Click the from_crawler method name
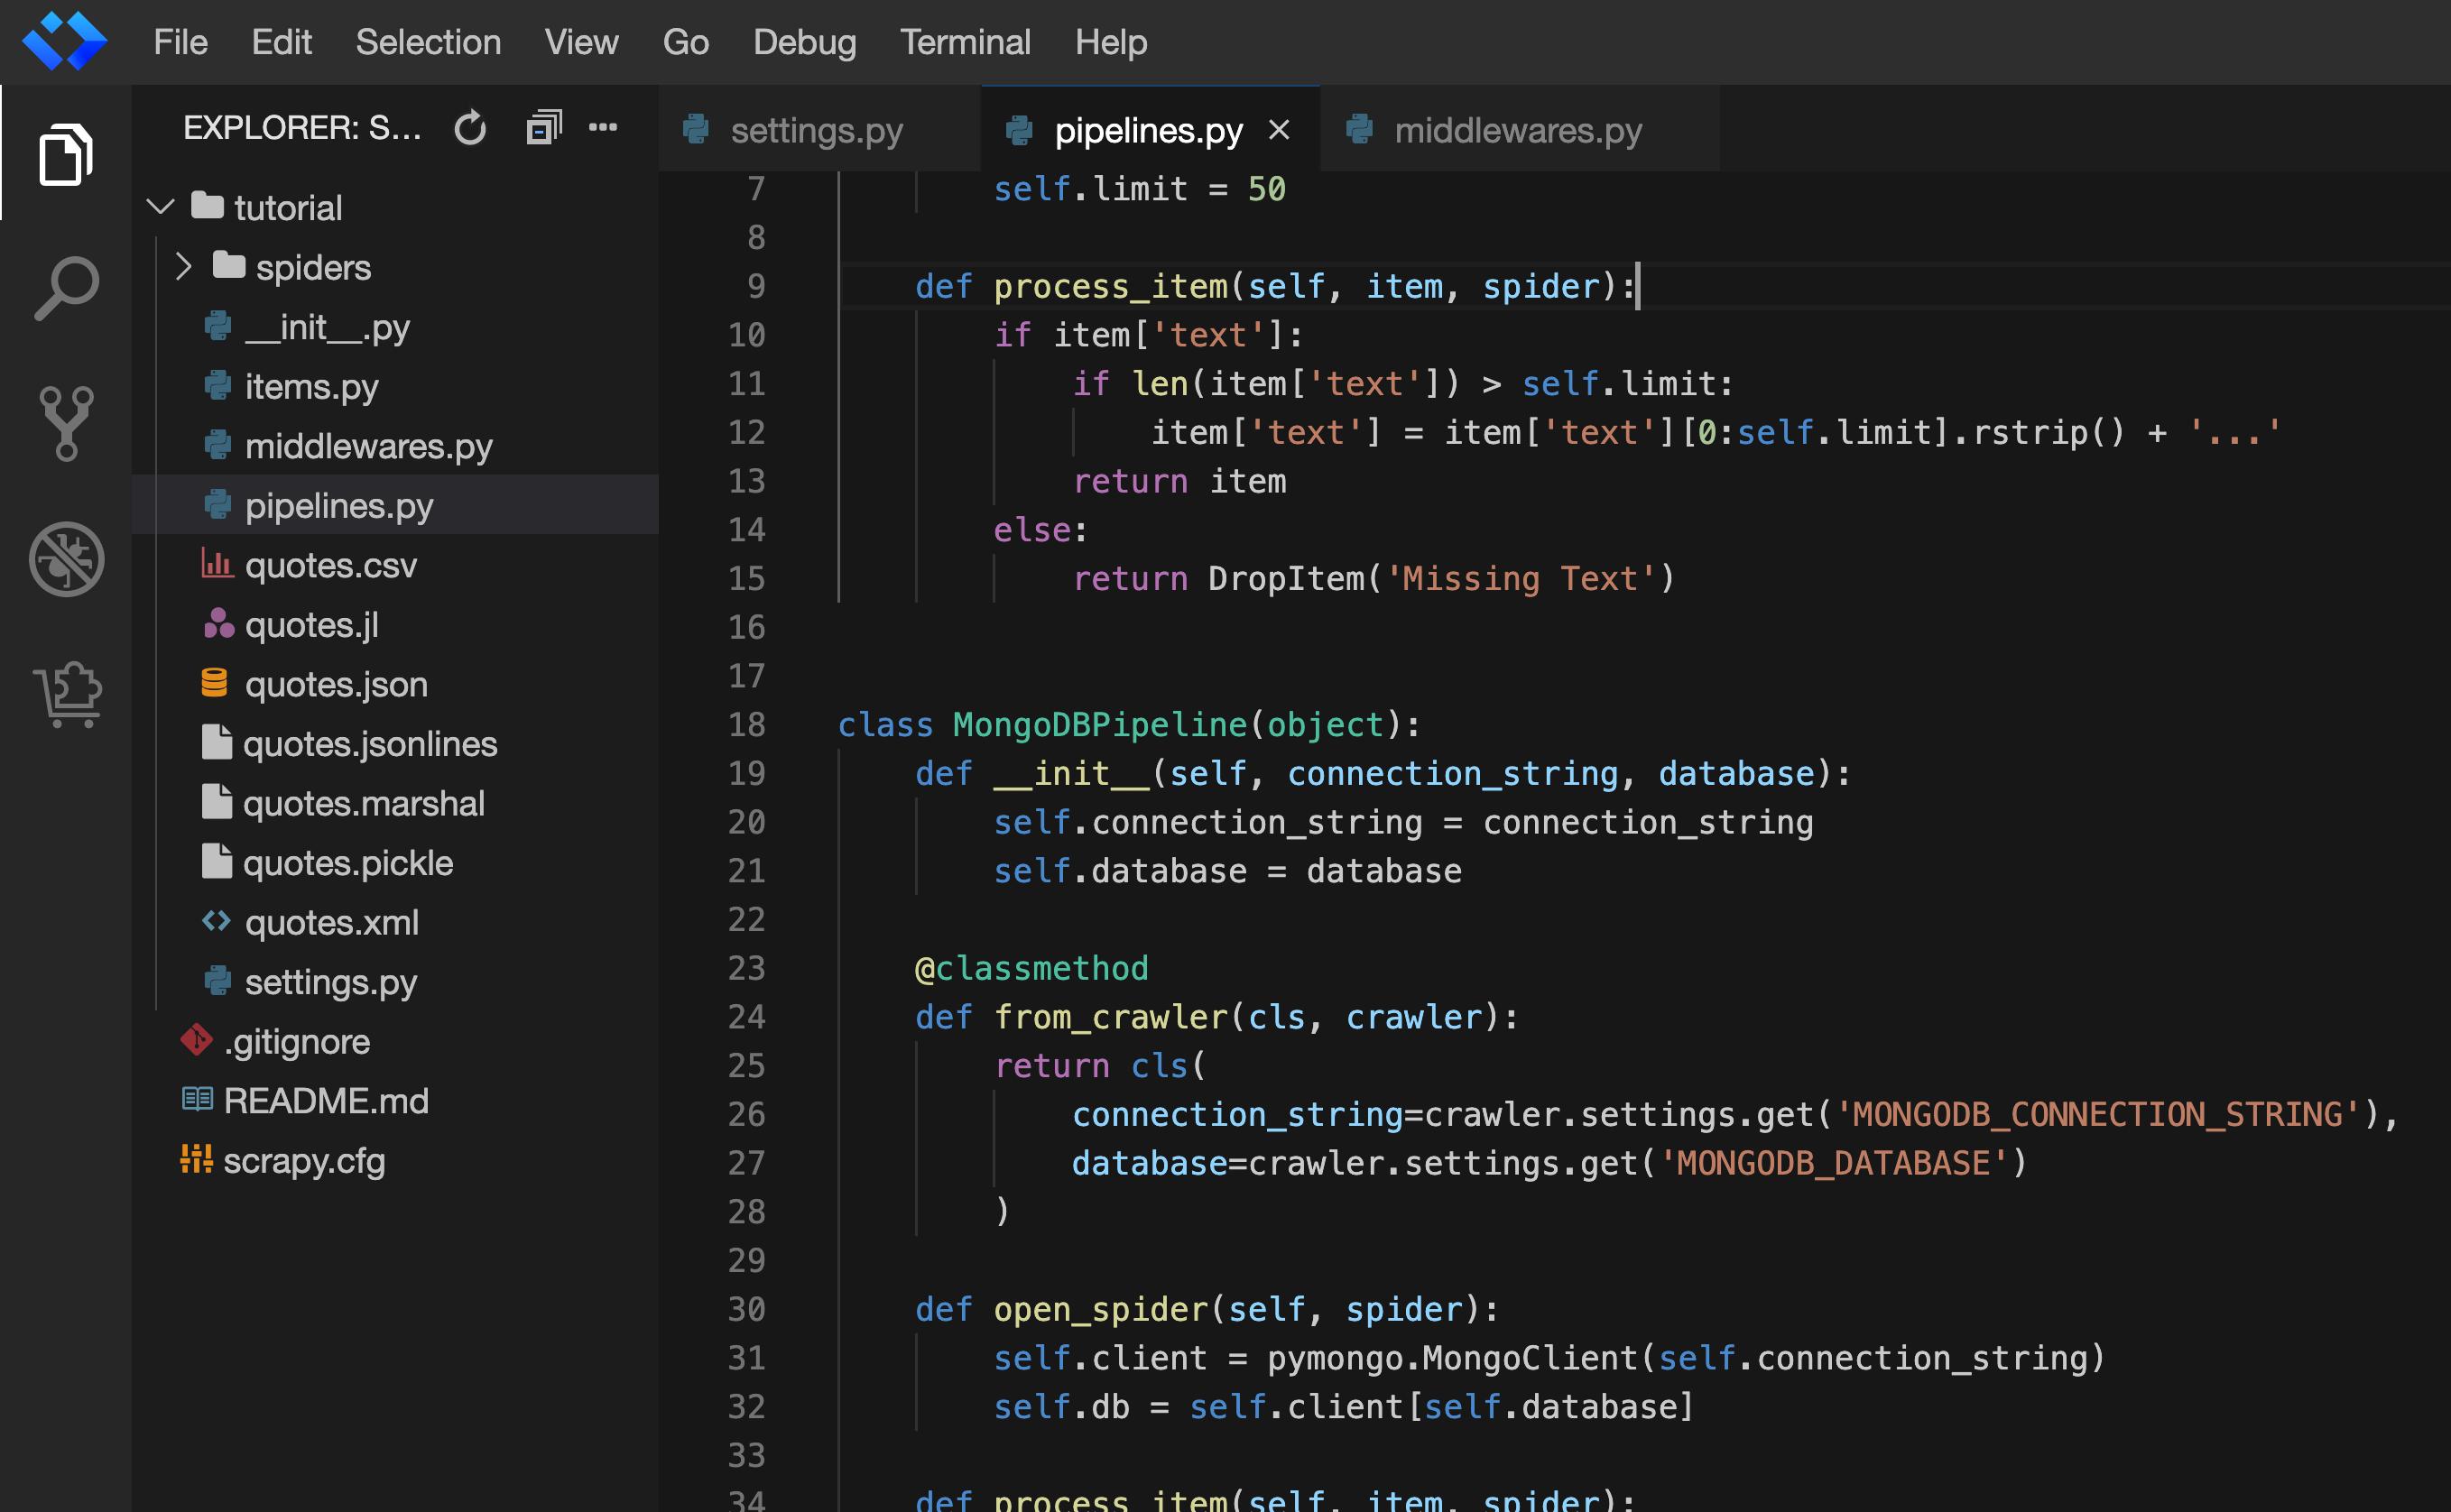 (1110, 1017)
